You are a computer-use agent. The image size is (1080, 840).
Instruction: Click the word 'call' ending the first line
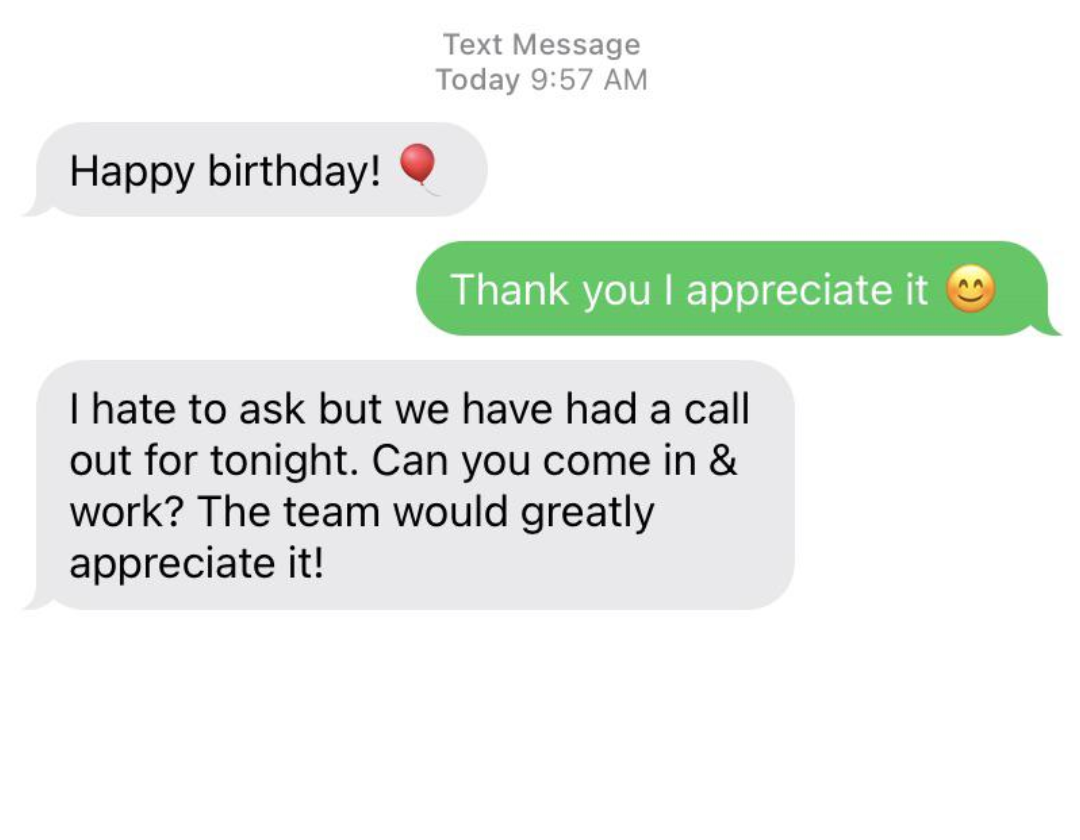click(716, 409)
